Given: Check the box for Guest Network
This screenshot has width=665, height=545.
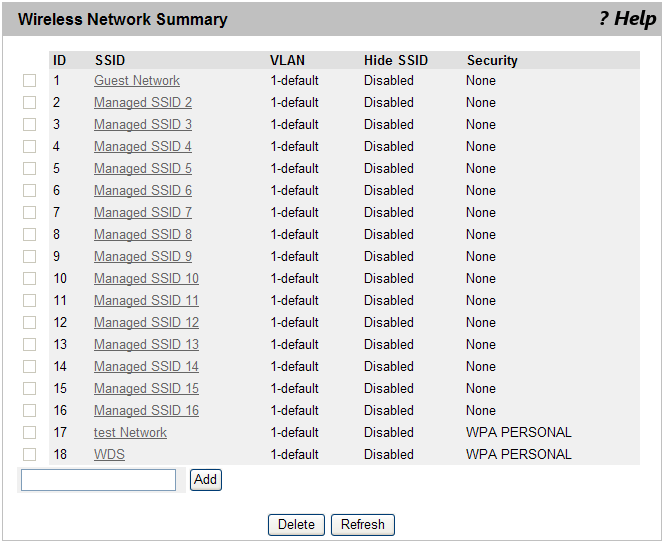Looking at the screenshot, I should click(x=30, y=81).
